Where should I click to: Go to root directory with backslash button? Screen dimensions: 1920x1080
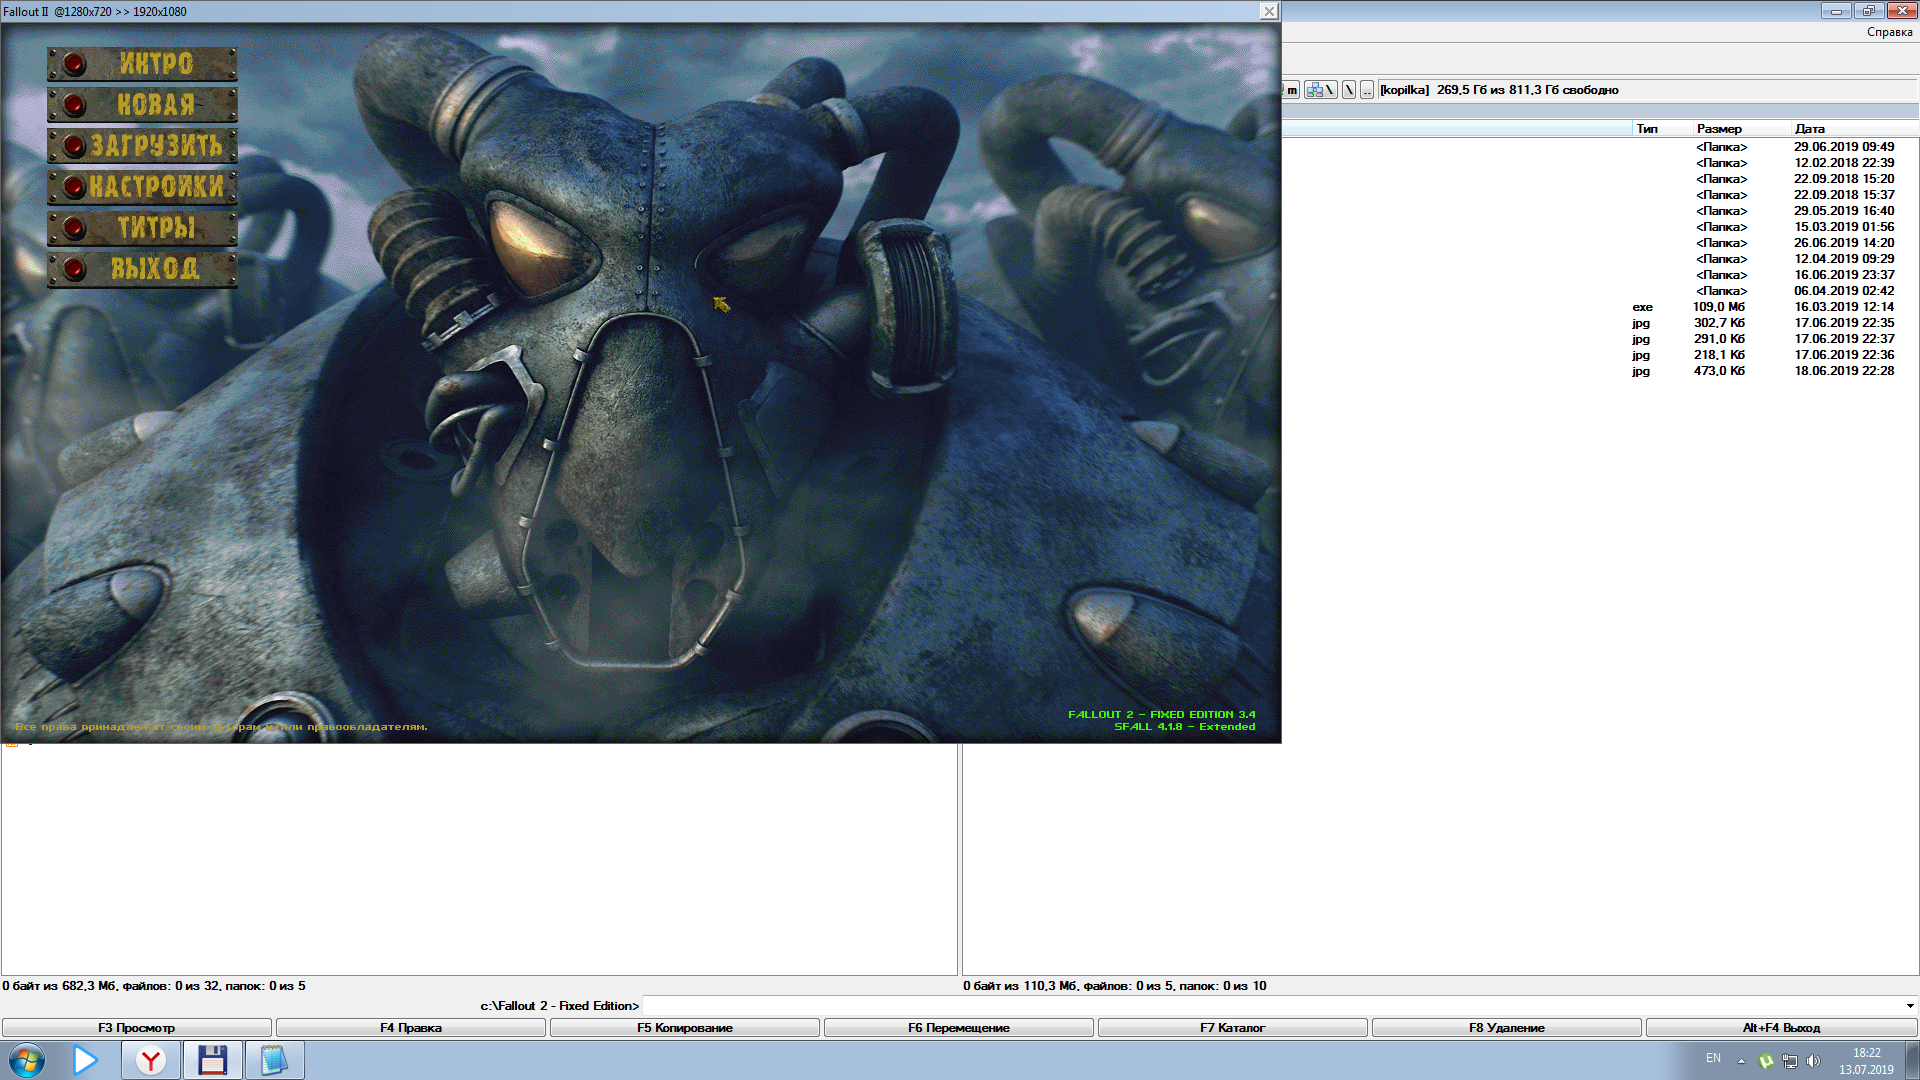pos(1349,90)
